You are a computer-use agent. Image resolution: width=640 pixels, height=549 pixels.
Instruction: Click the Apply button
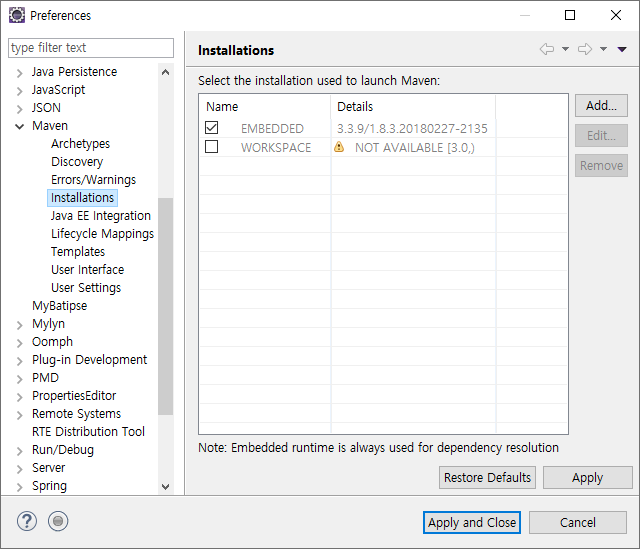coord(587,478)
